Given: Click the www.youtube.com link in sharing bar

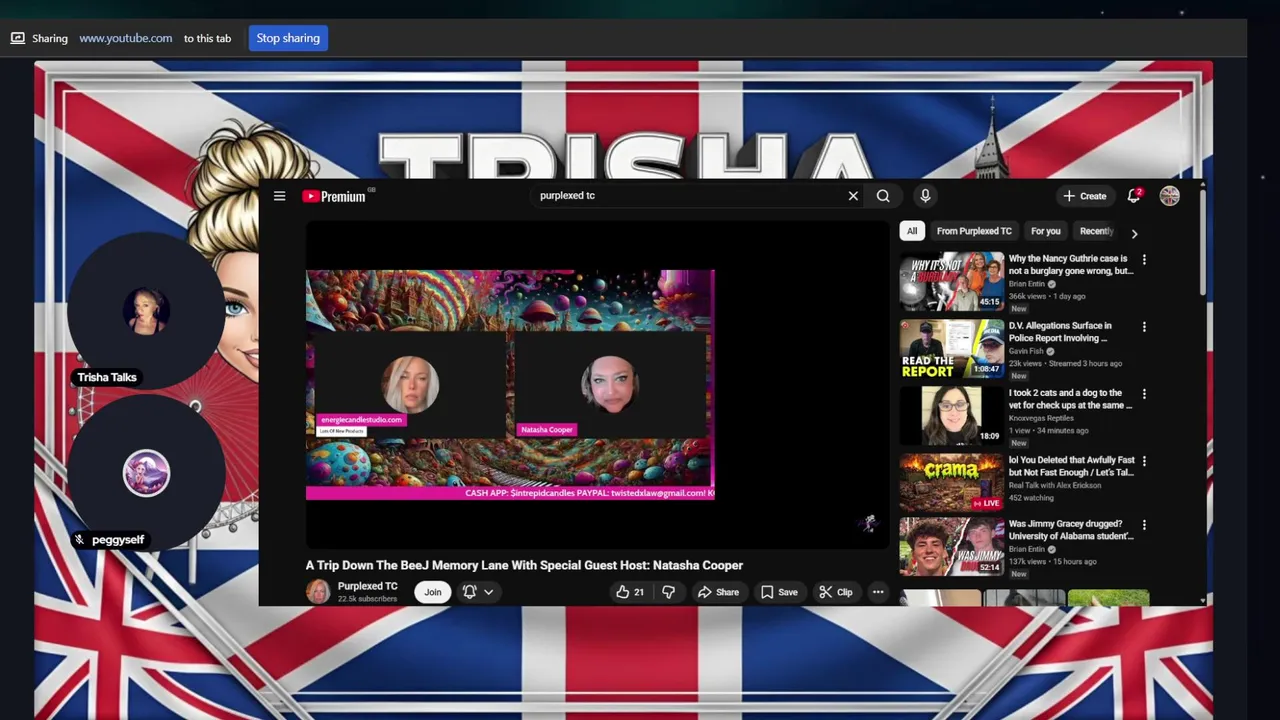Looking at the screenshot, I should click(x=126, y=38).
